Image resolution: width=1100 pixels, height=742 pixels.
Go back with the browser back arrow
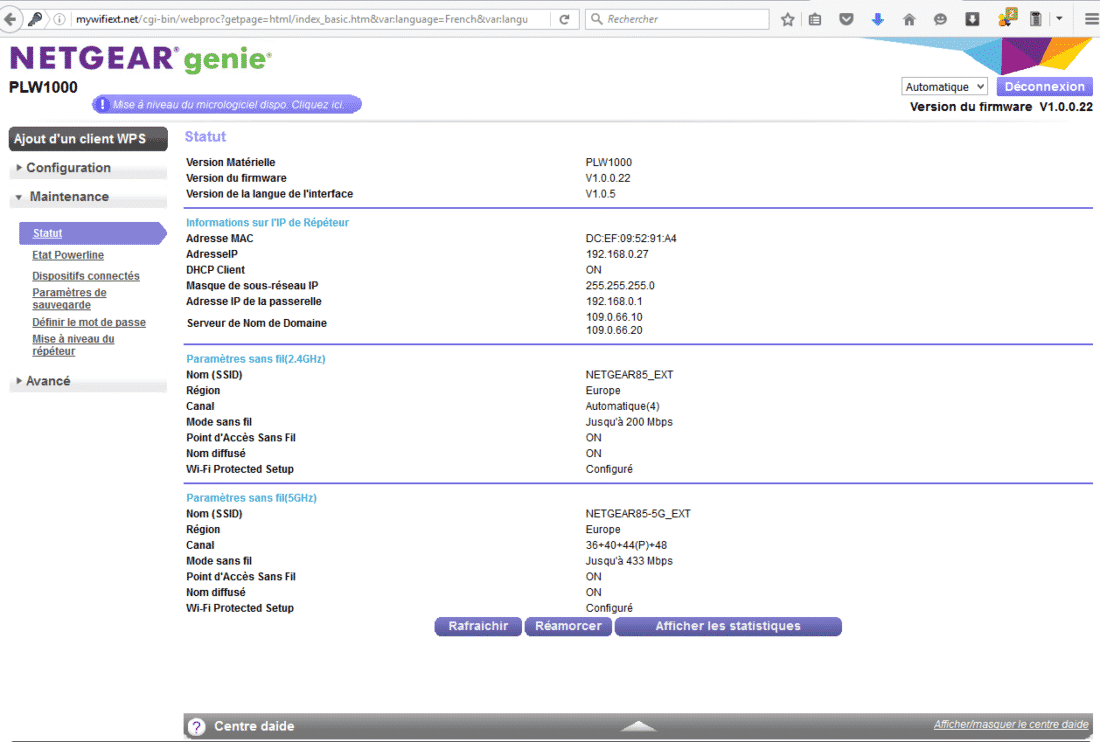[x=10, y=19]
